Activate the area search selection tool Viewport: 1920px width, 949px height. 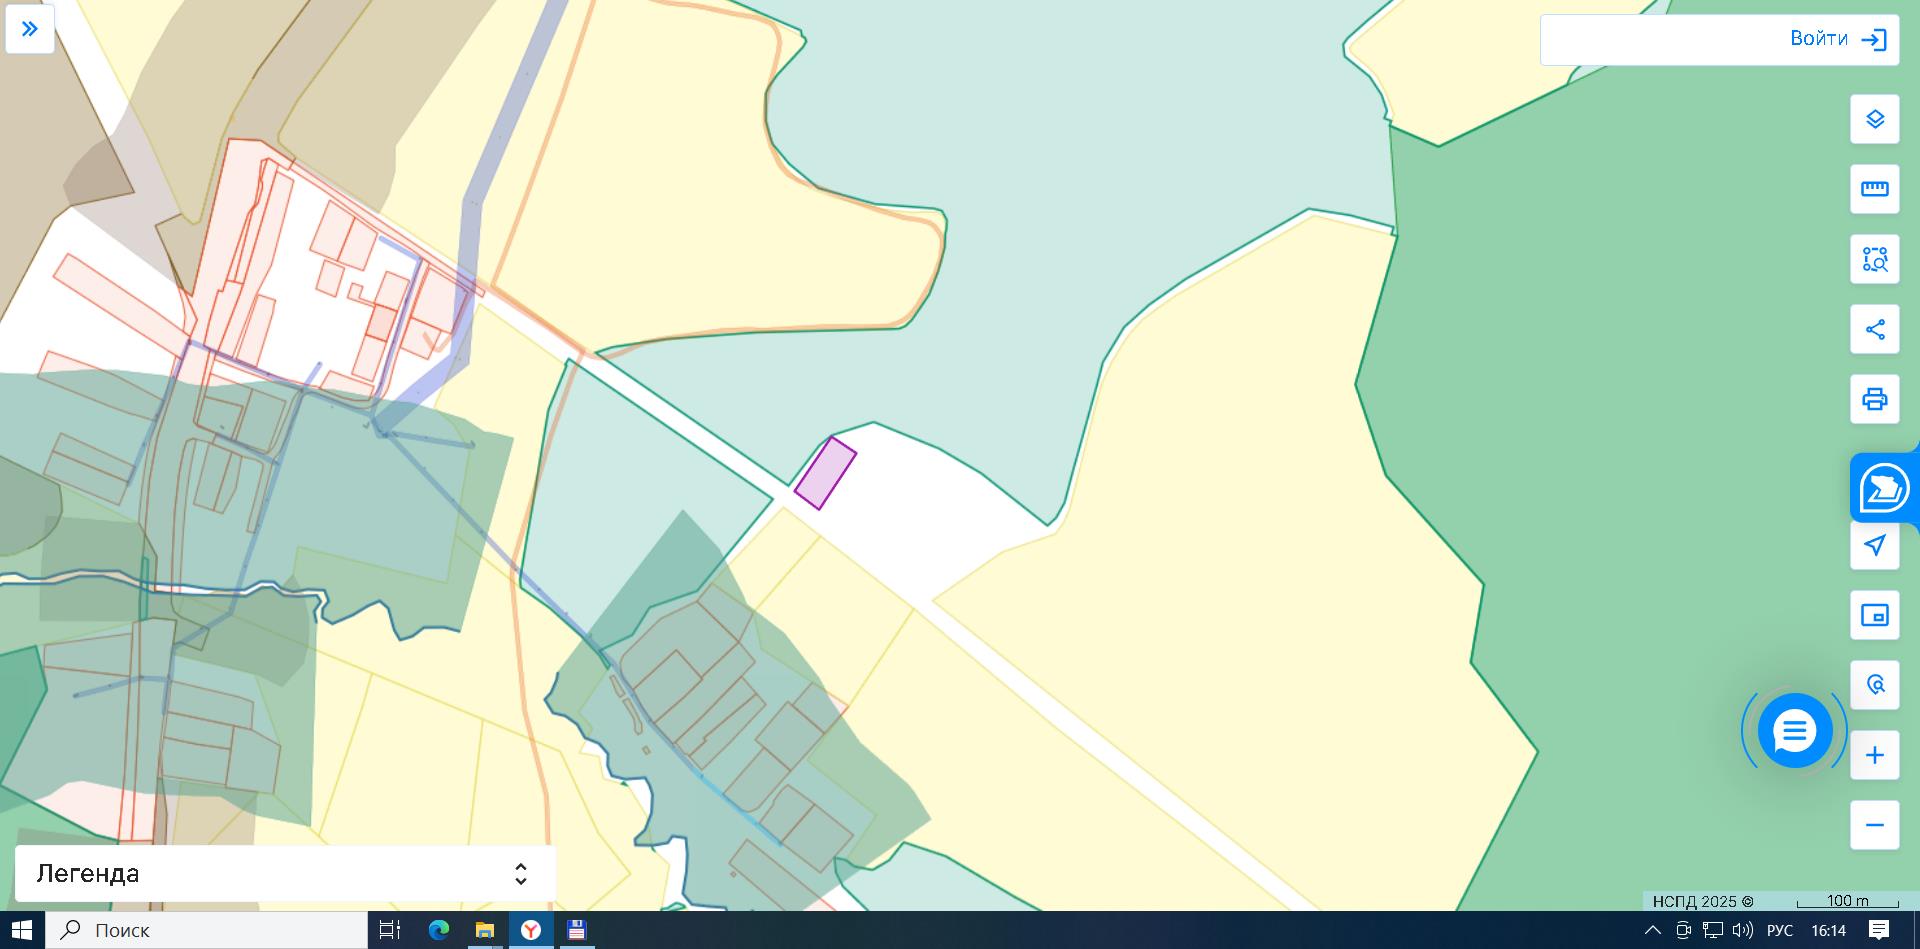(x=1874, y=259)
